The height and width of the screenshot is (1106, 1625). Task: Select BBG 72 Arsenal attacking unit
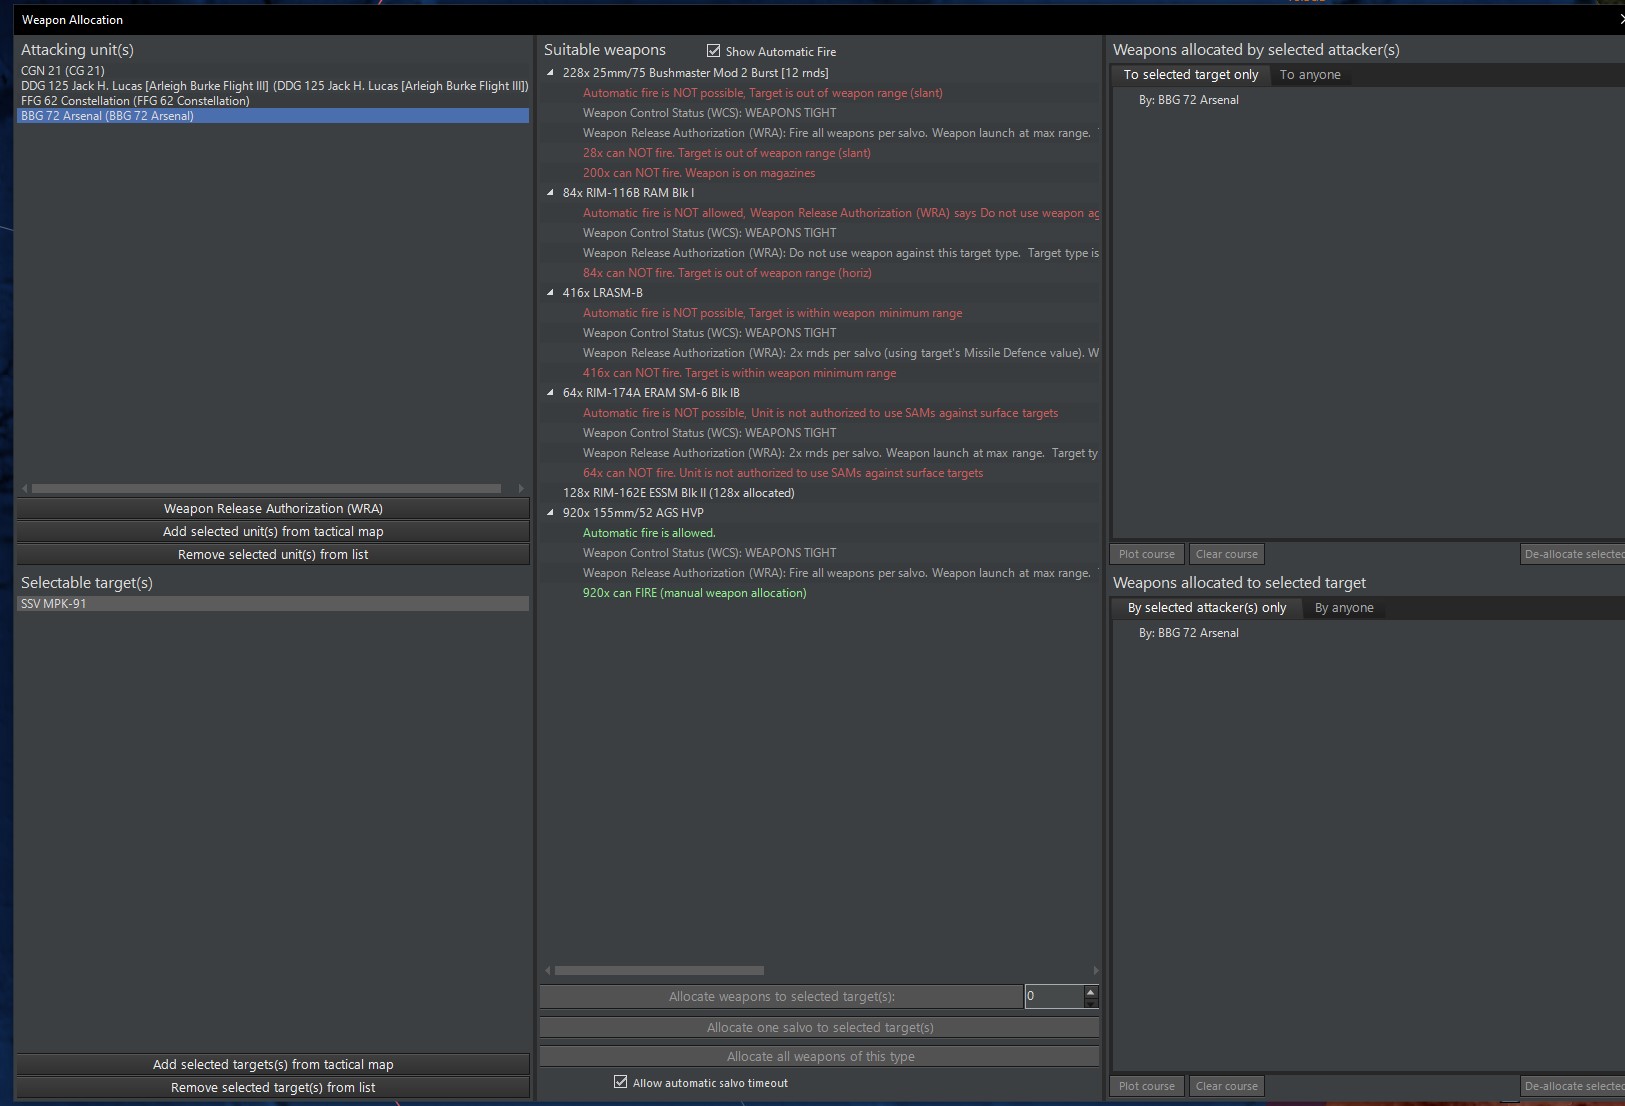click(273, 116)
